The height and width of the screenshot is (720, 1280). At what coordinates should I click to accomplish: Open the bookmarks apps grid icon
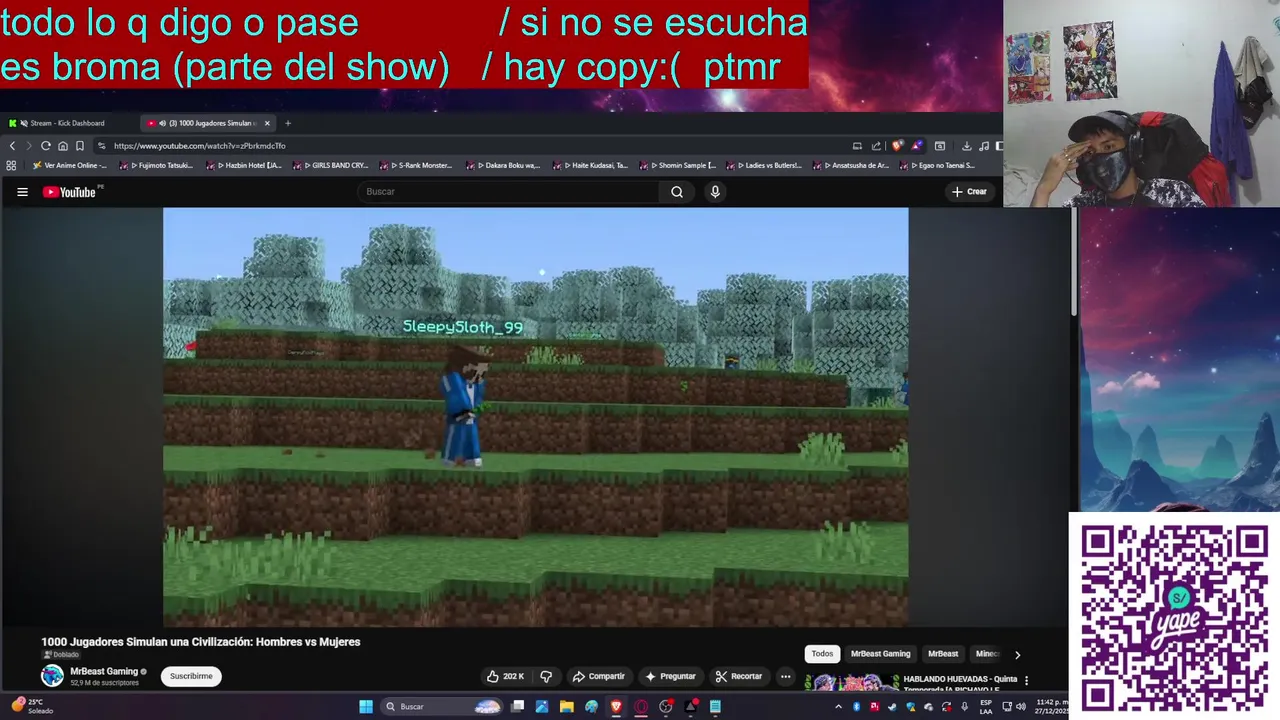click(x=11, y=166)
